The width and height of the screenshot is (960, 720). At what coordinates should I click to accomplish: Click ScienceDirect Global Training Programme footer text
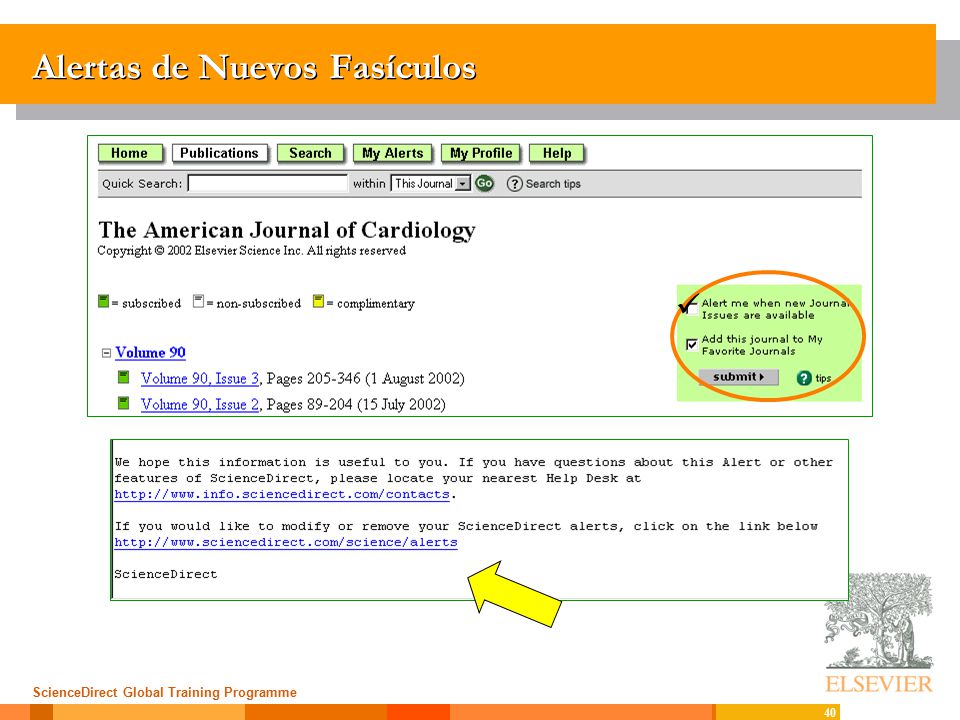[x=165, y=692]
